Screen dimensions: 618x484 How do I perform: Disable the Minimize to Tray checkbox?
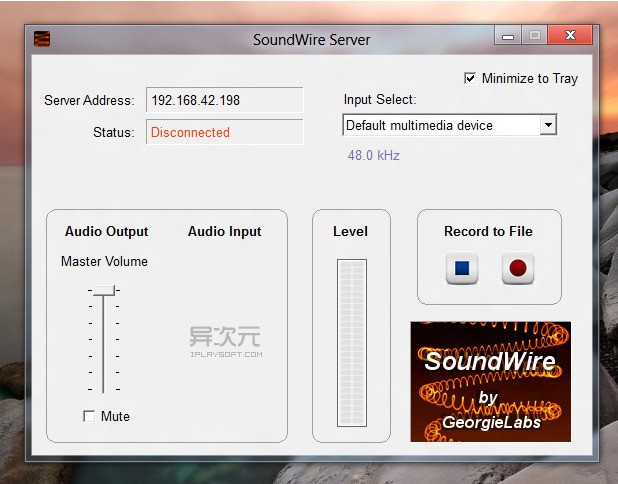(x=470, y=78)
